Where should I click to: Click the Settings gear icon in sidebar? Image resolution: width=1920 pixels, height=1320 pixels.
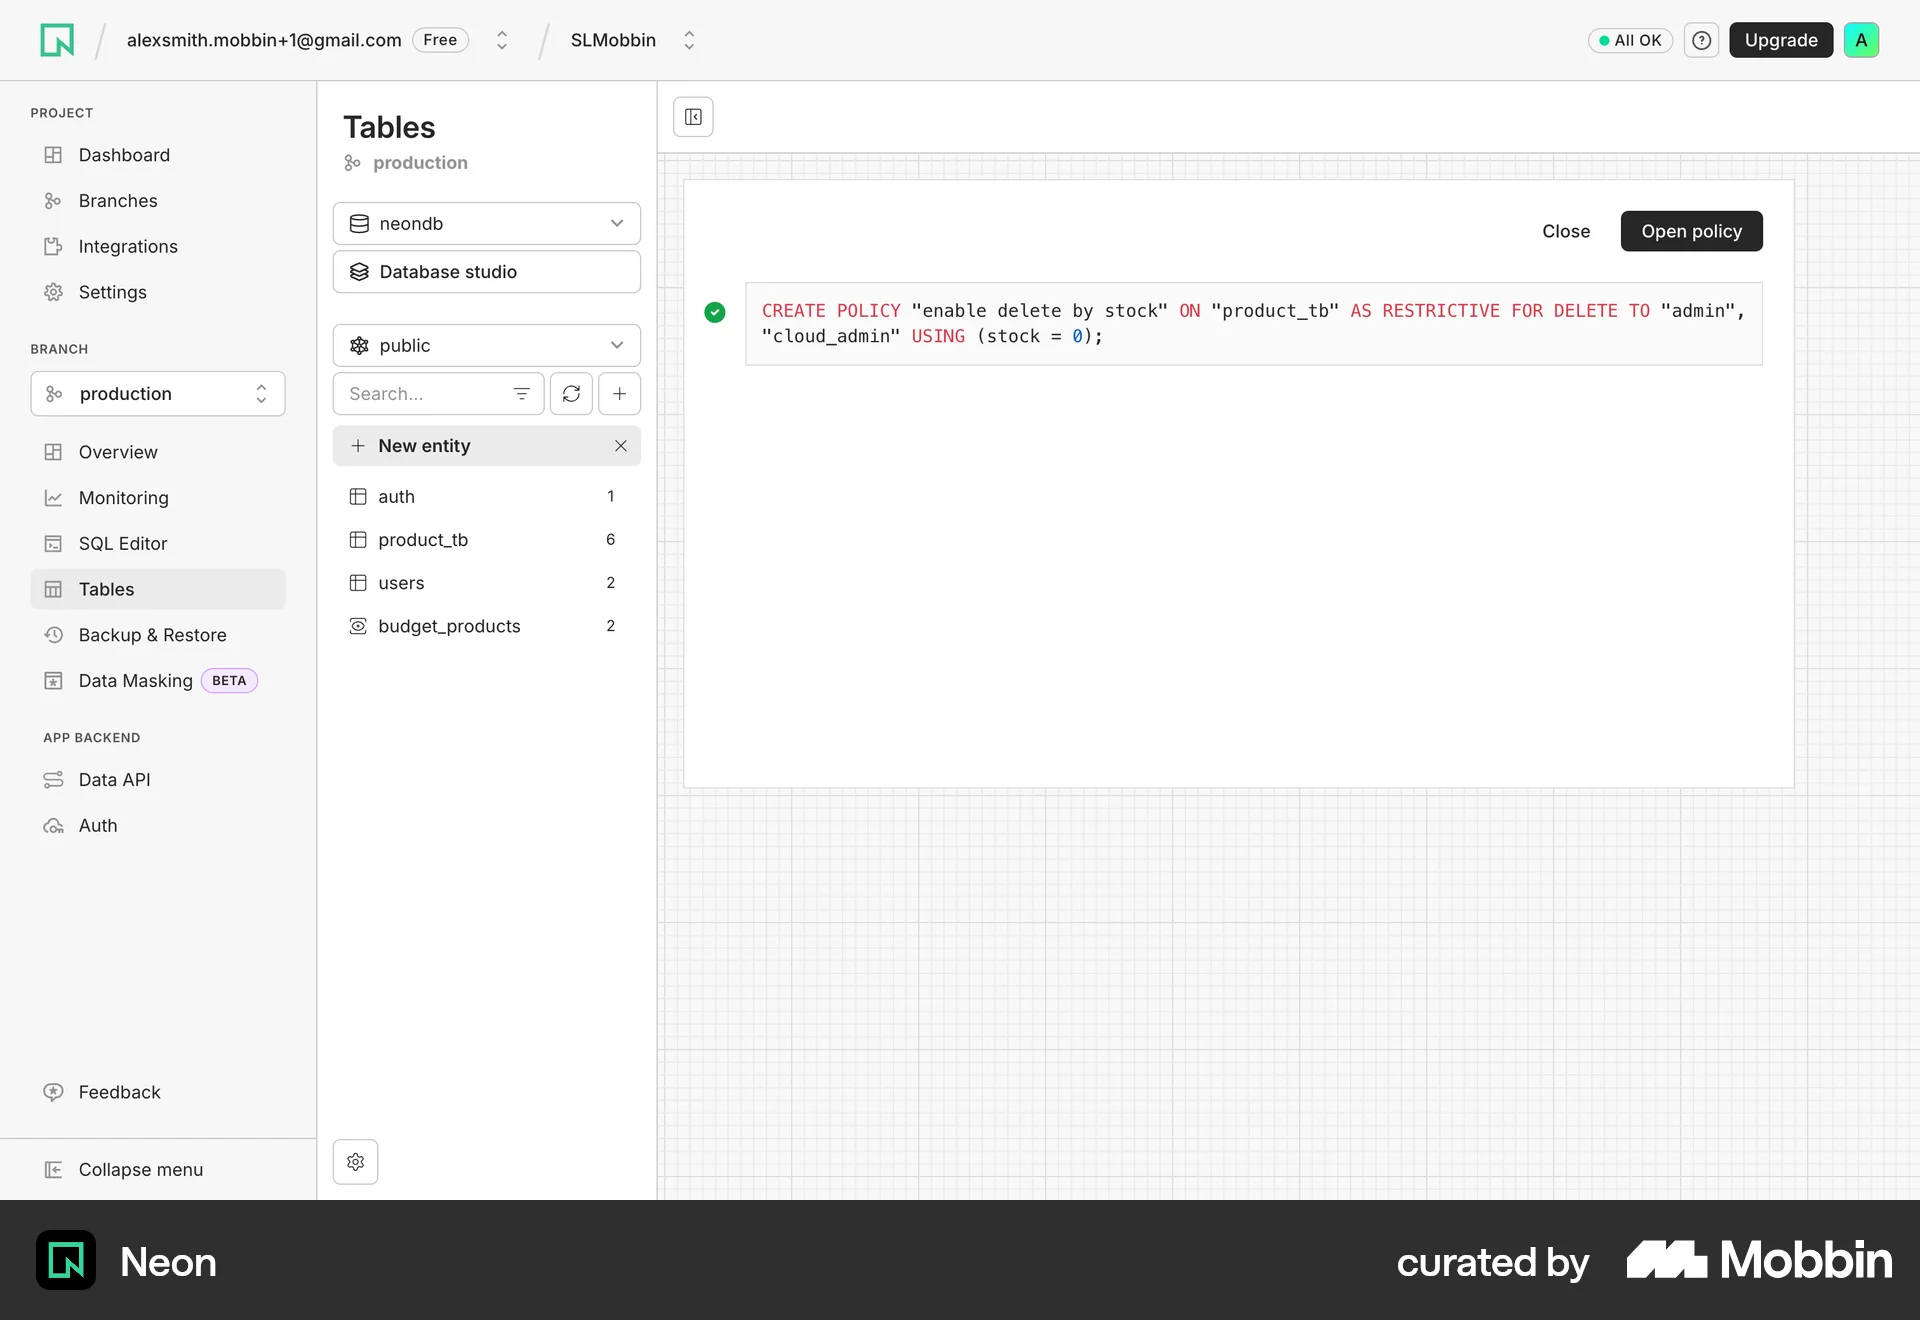(x=53, y=292)
